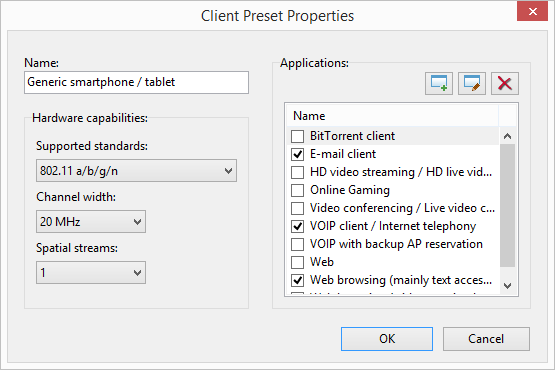555x370 pixels.
Task: Click the Name column header in Applications list
Action: (x=392, y=116)
